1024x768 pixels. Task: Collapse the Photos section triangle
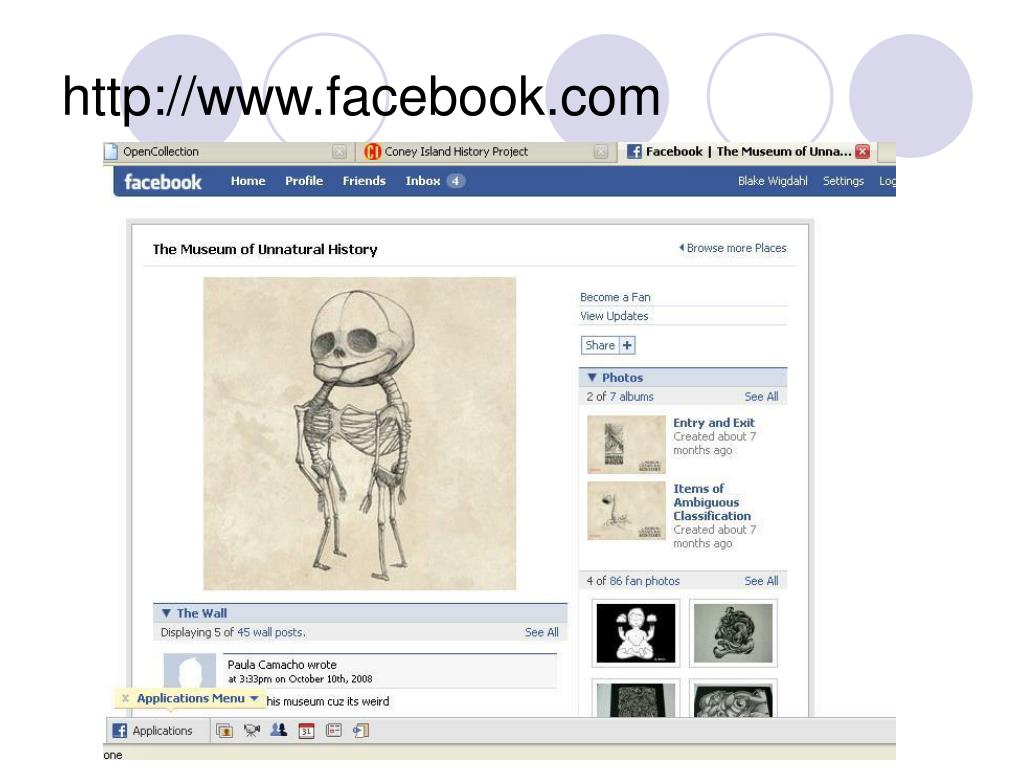point(592,377)
